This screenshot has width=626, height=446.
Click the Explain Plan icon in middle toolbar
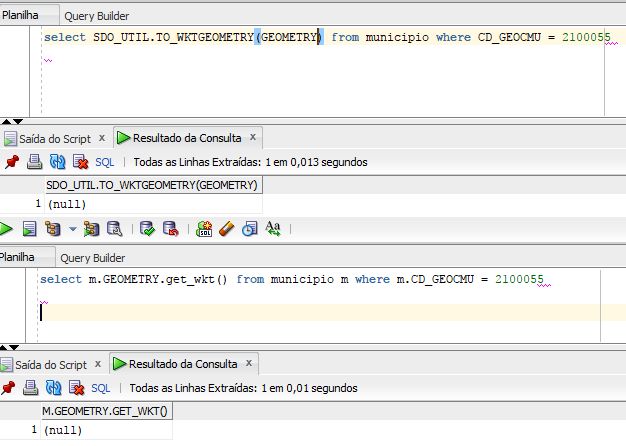53,229
